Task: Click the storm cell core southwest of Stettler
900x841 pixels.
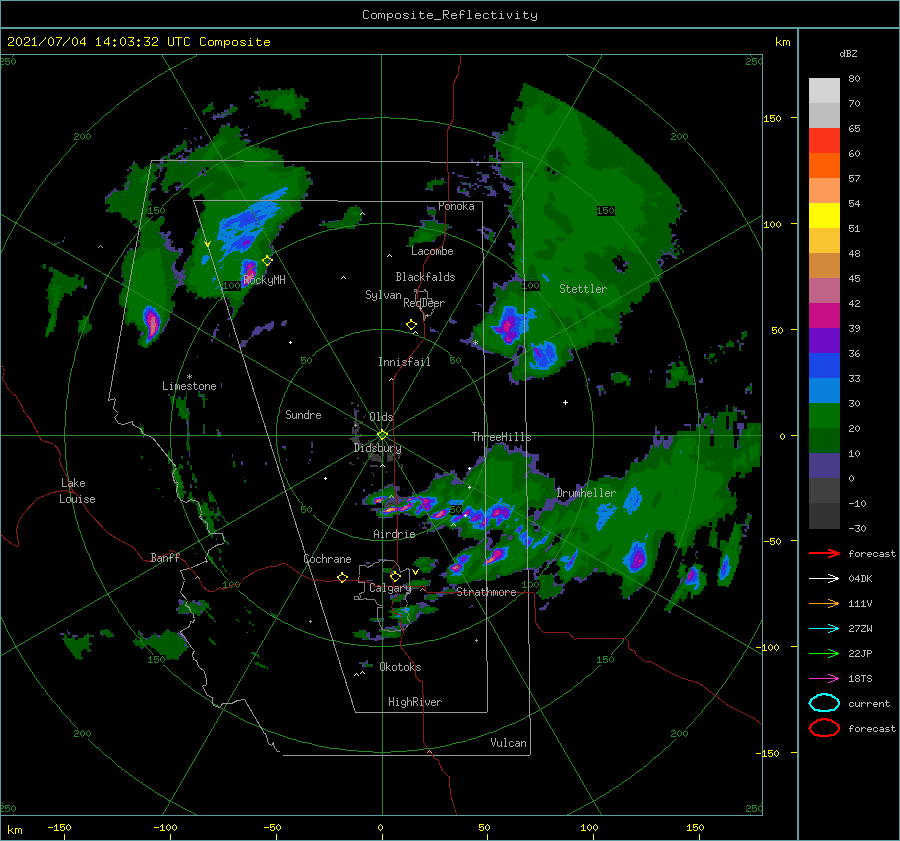Action: coord(509,325)
